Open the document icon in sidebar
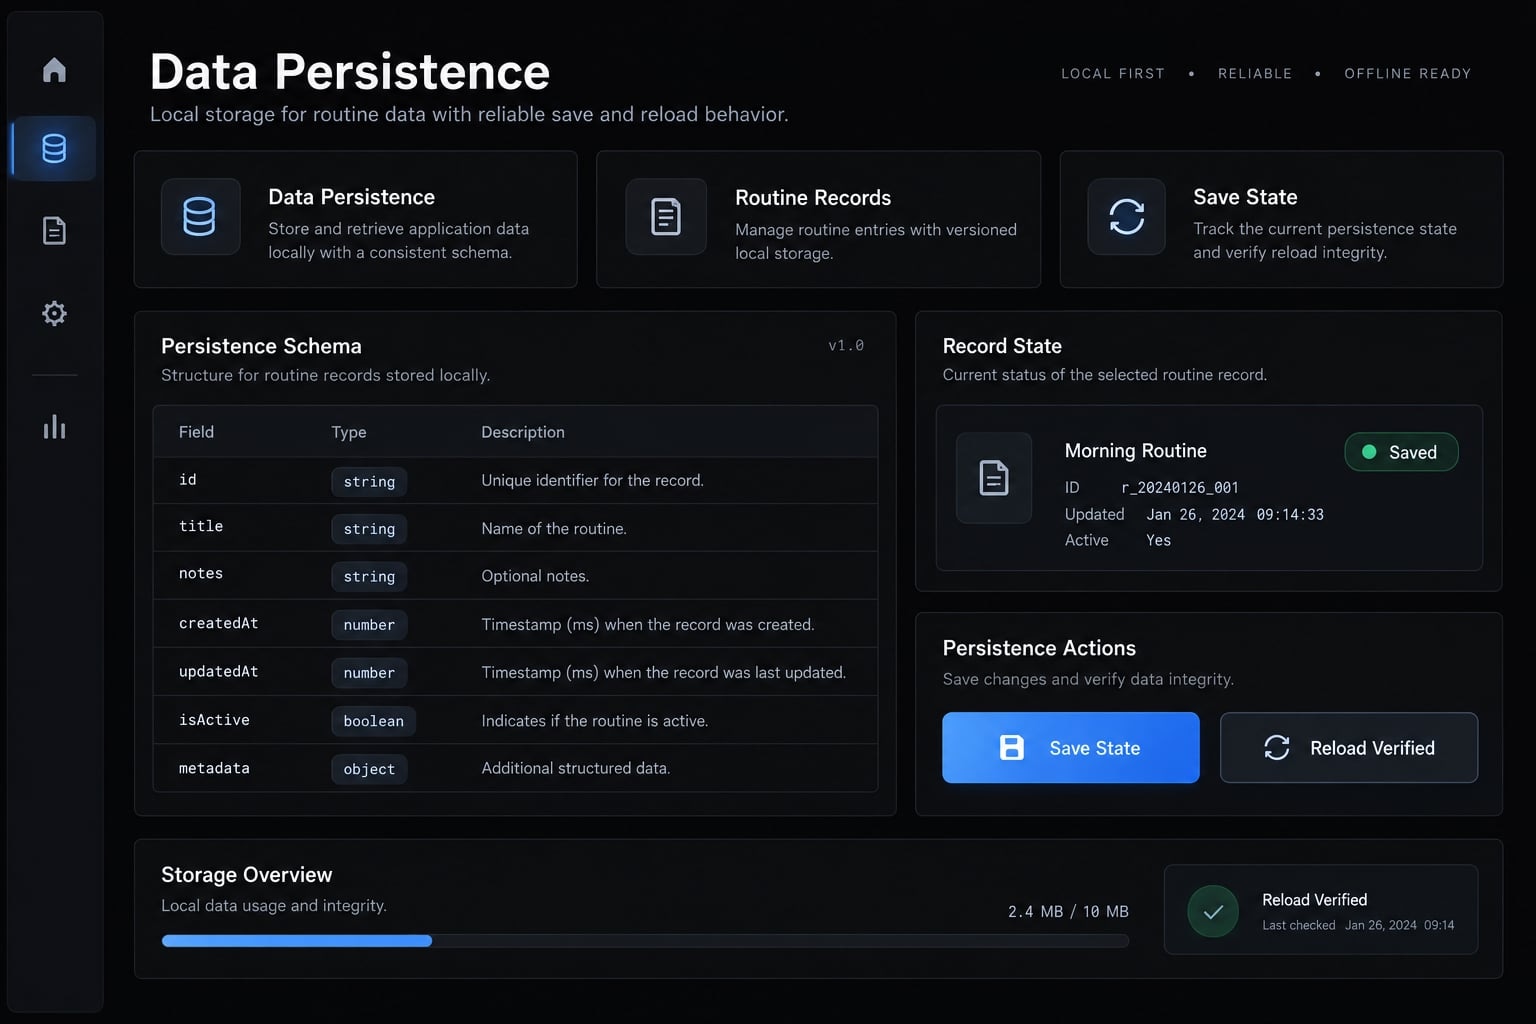This screenshot has width=1536, height=1024. tap(54, 231)
